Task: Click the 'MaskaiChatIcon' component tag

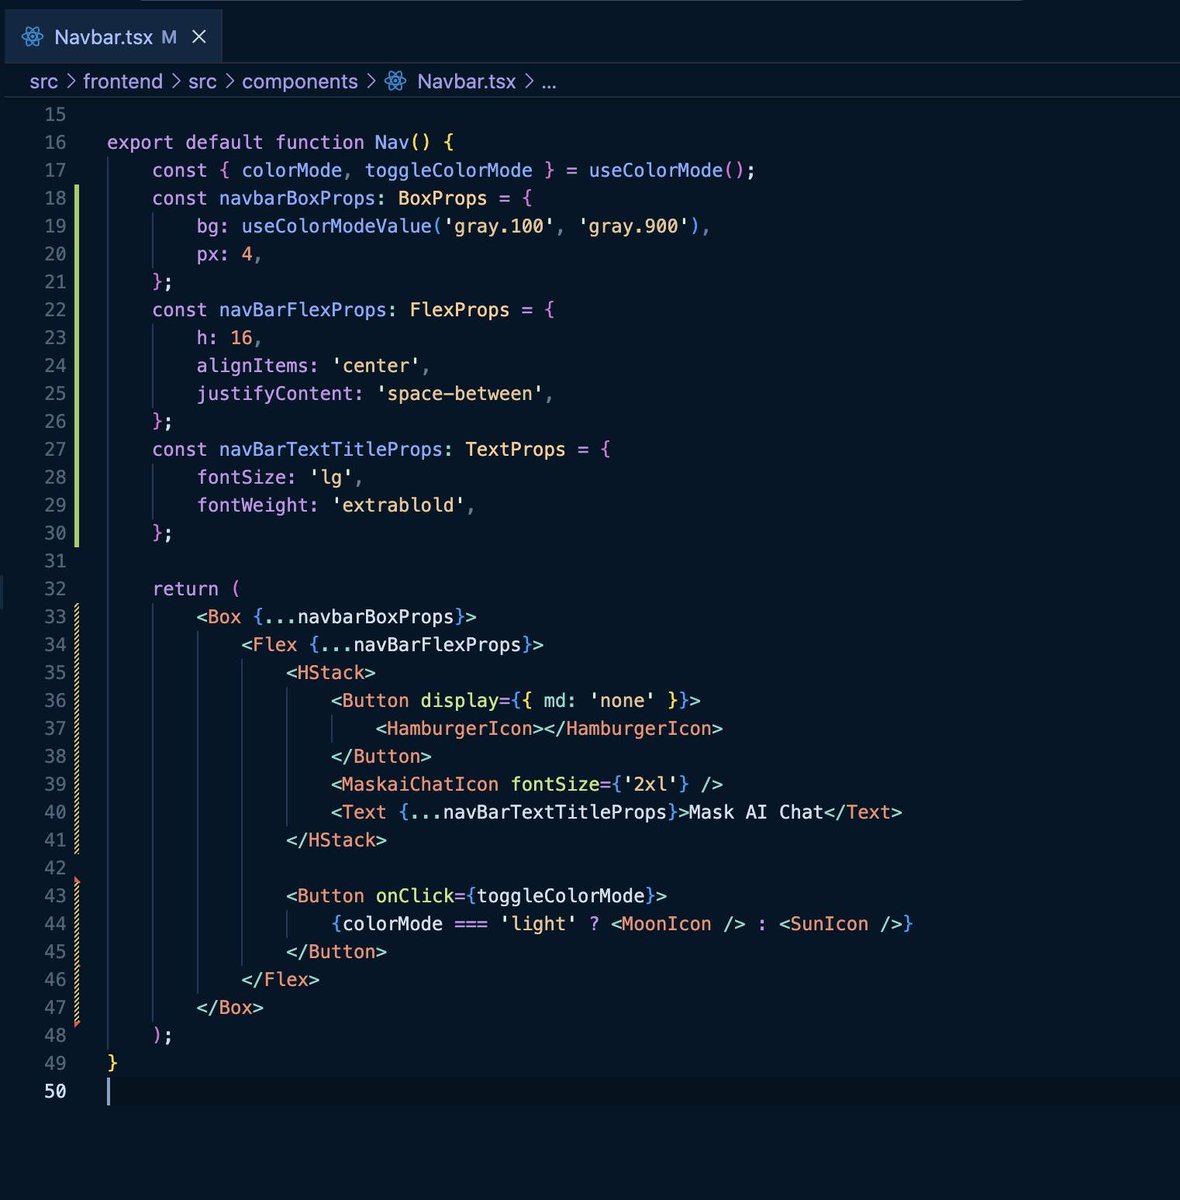Action: click(421, 784)
